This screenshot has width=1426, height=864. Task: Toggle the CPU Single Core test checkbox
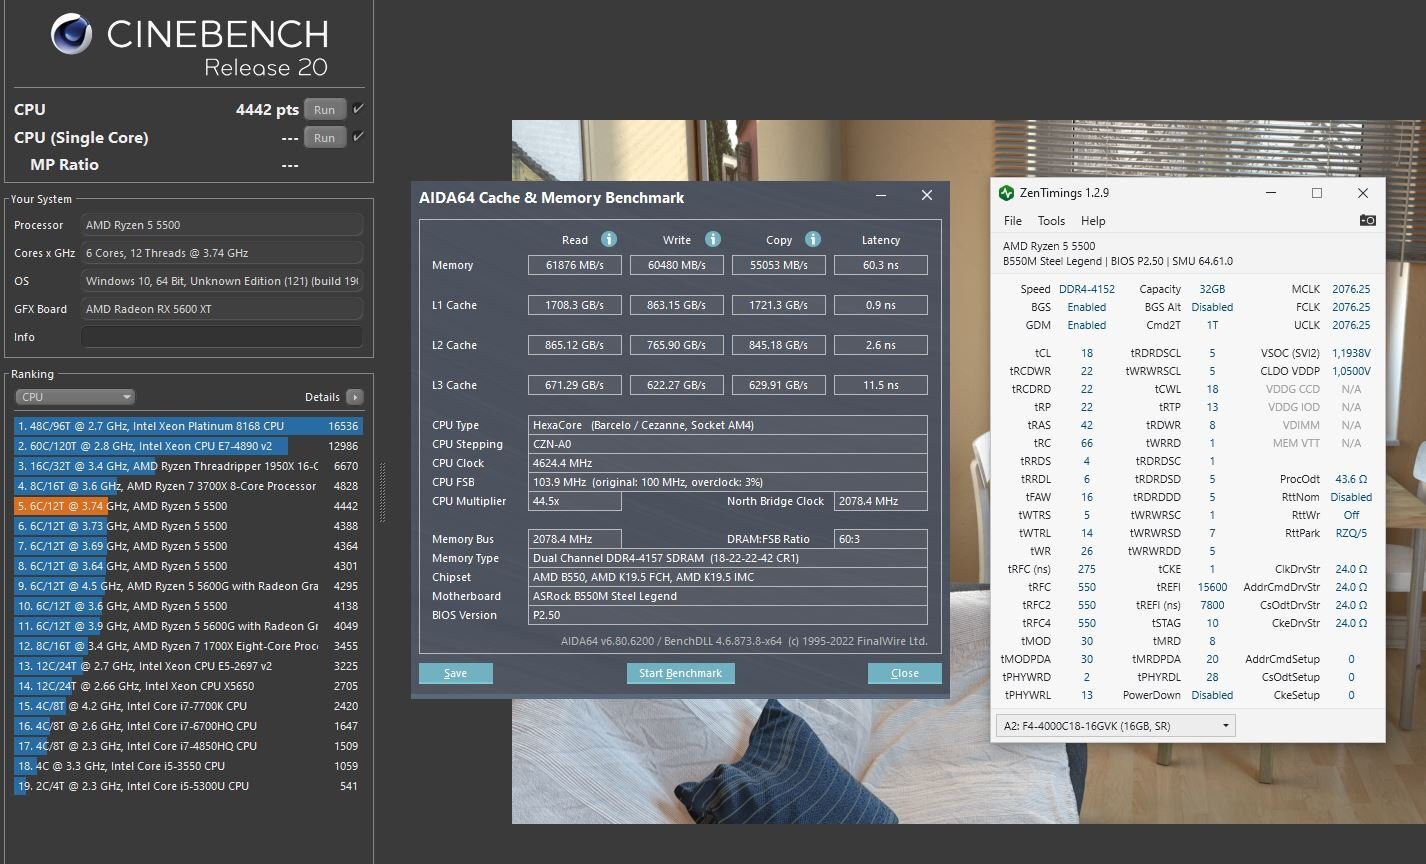click(359, 136)
